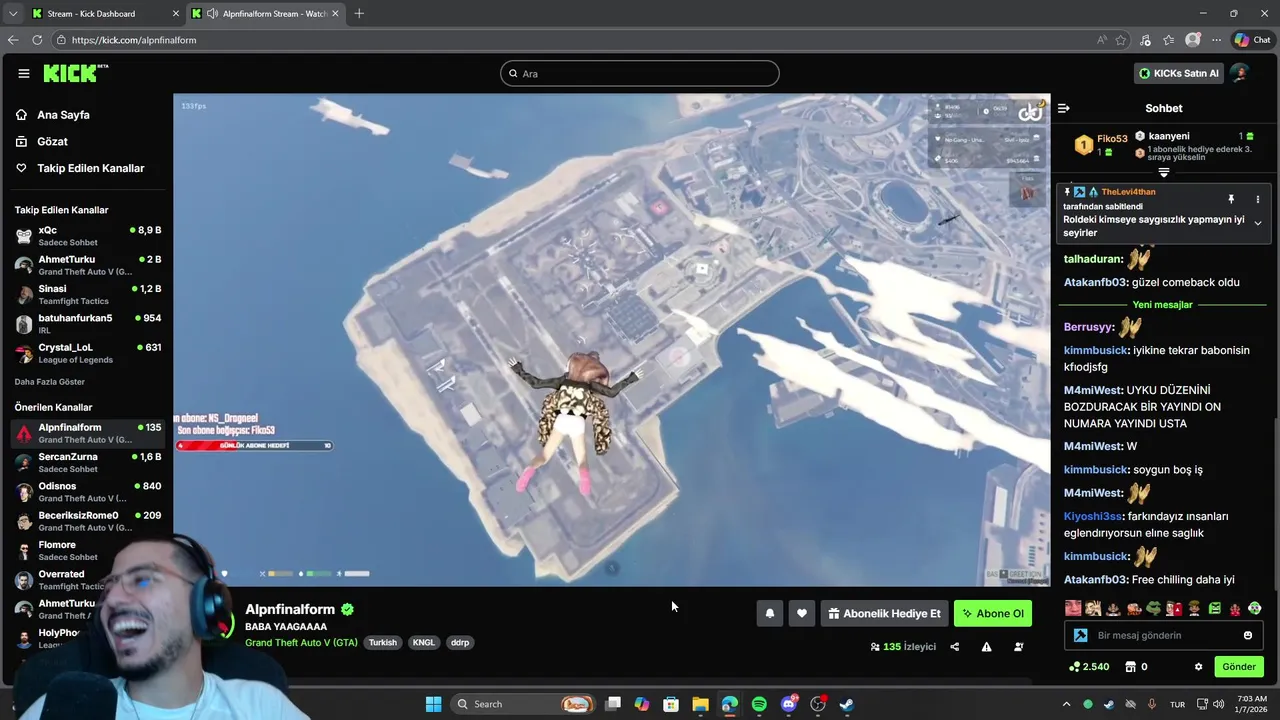Open pinned message three-dot options
The height and width of the screenshot is (720, 1280).
[x=1258, y=200]
